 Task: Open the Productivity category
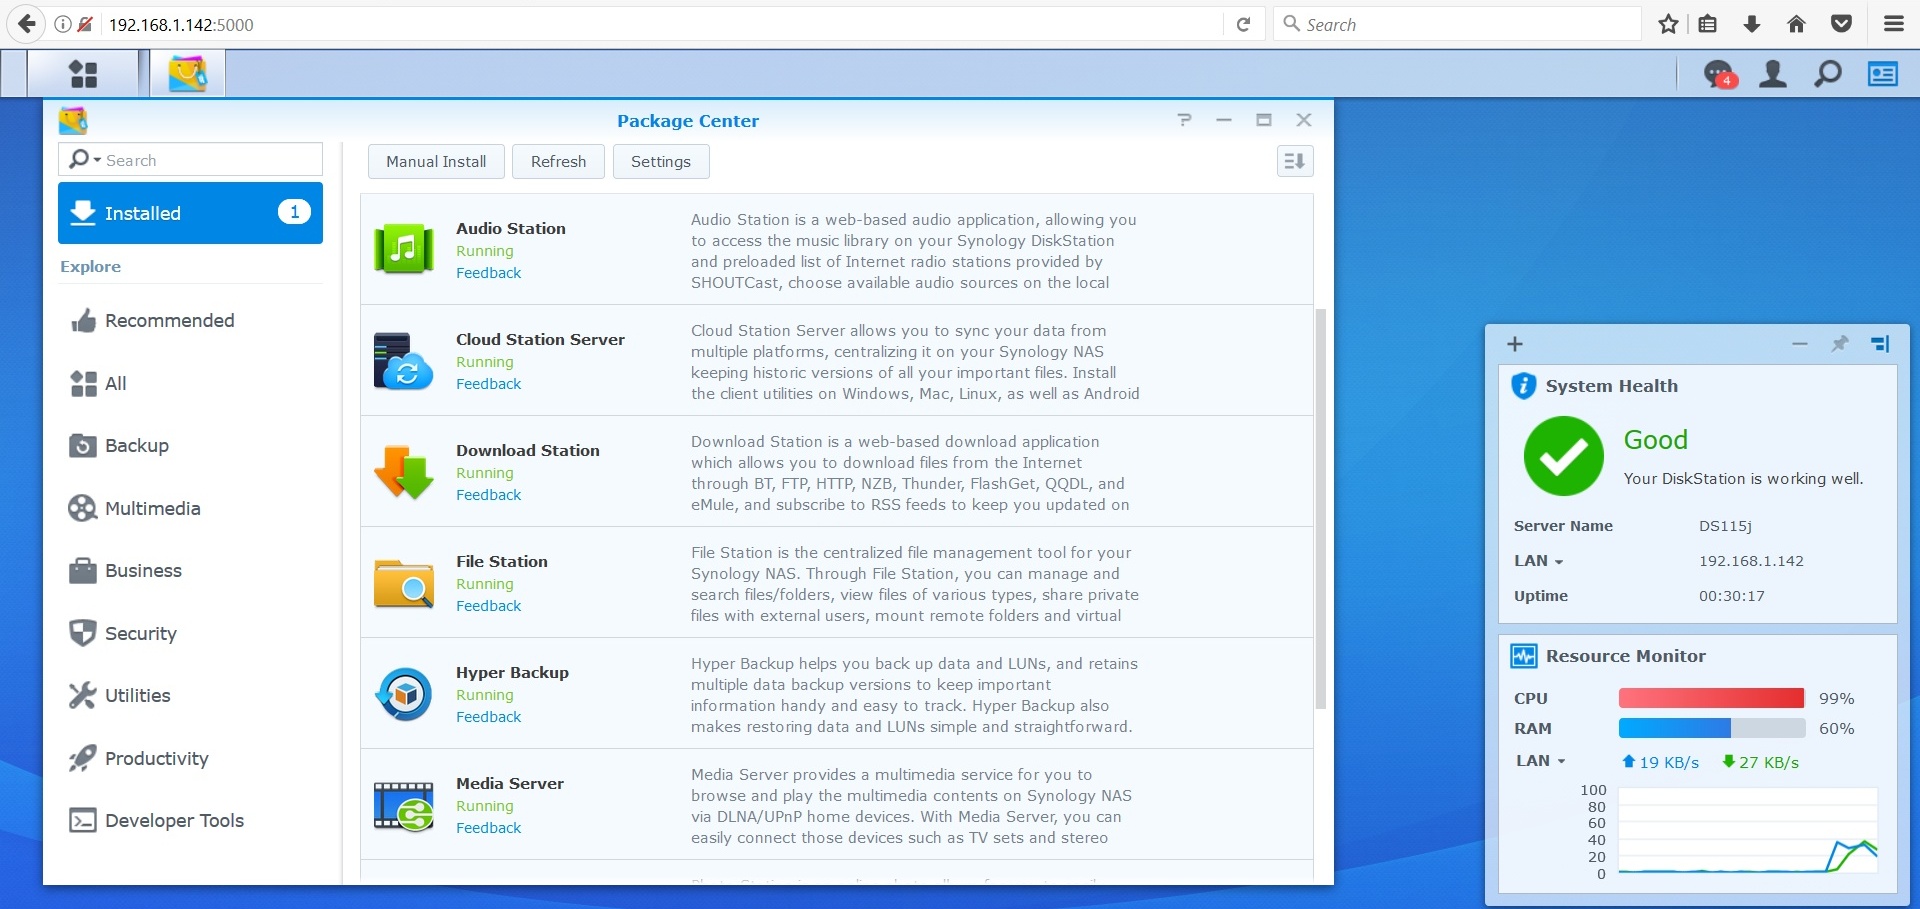click(x=190, y=759)
